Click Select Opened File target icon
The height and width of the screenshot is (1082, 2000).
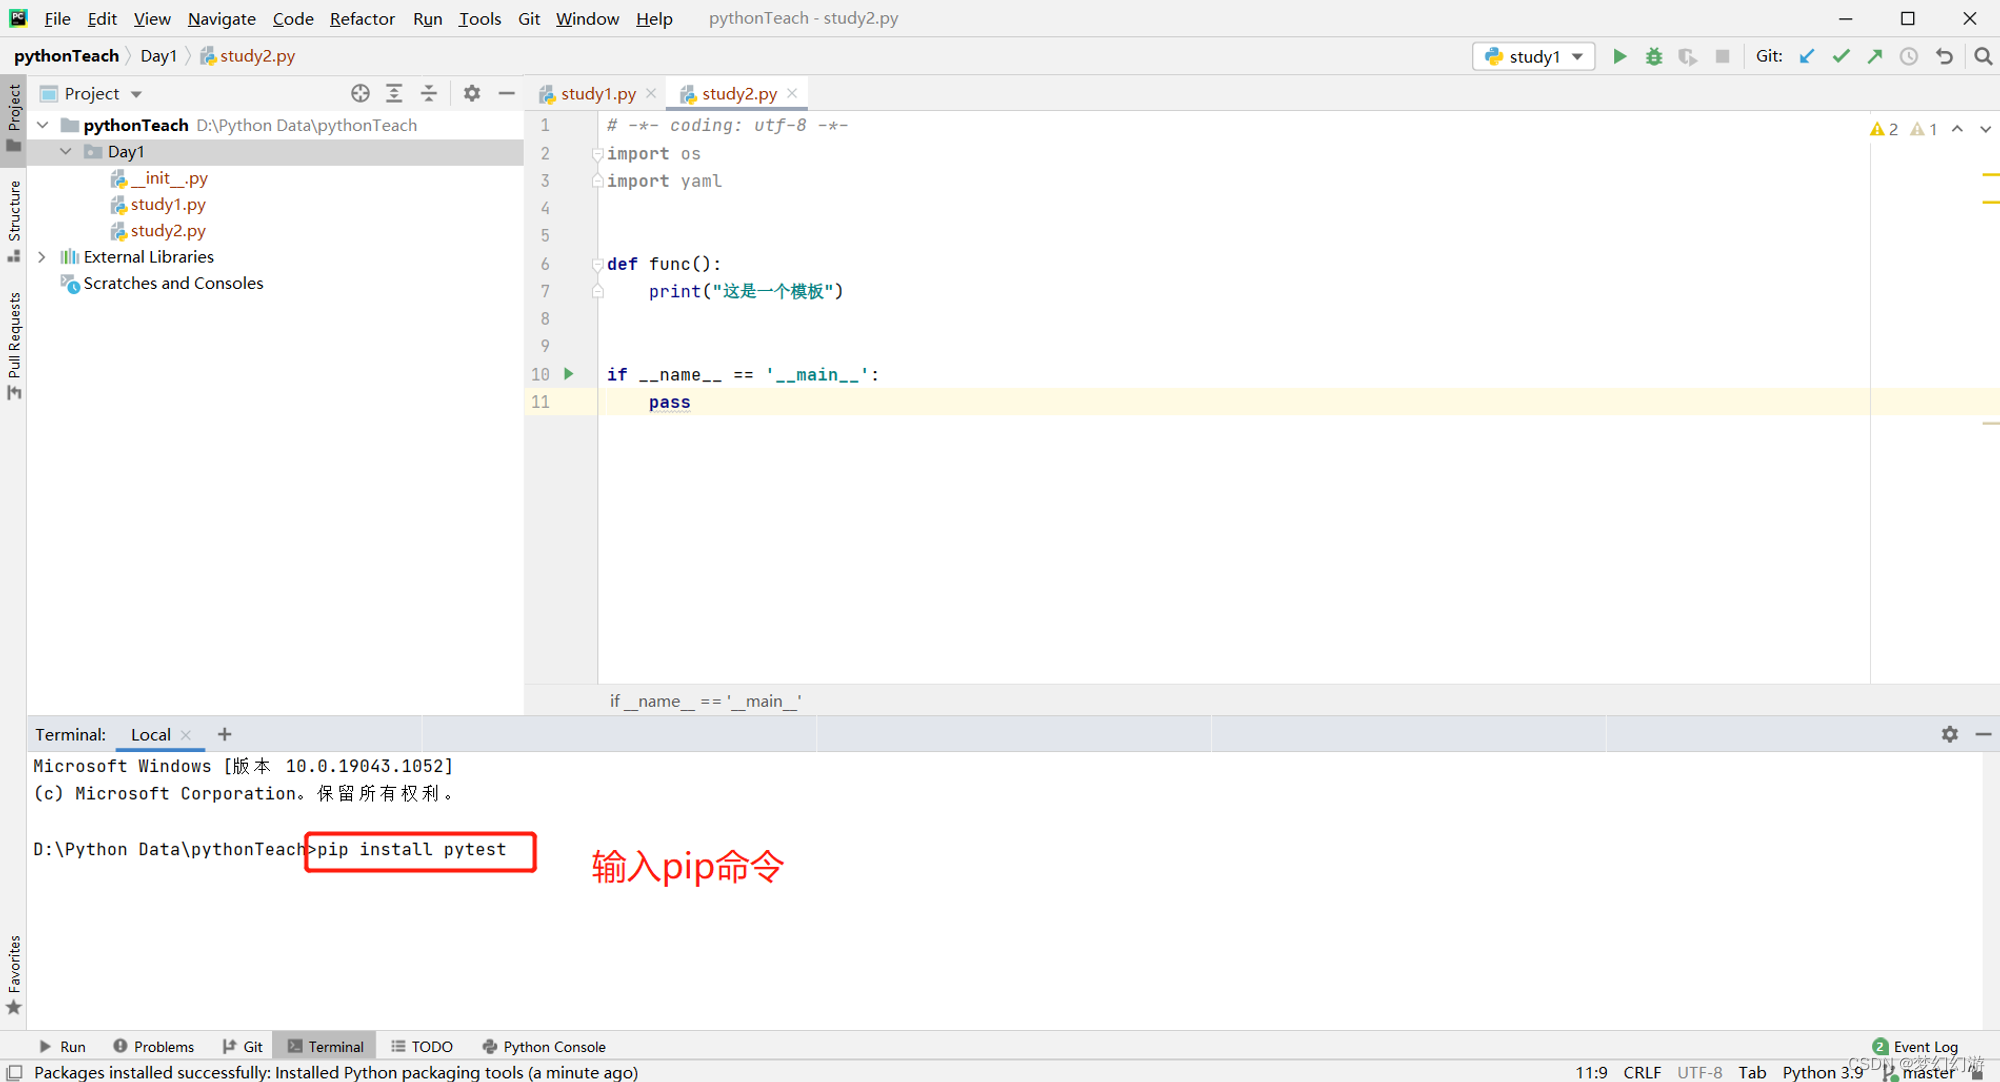point(360,93)
